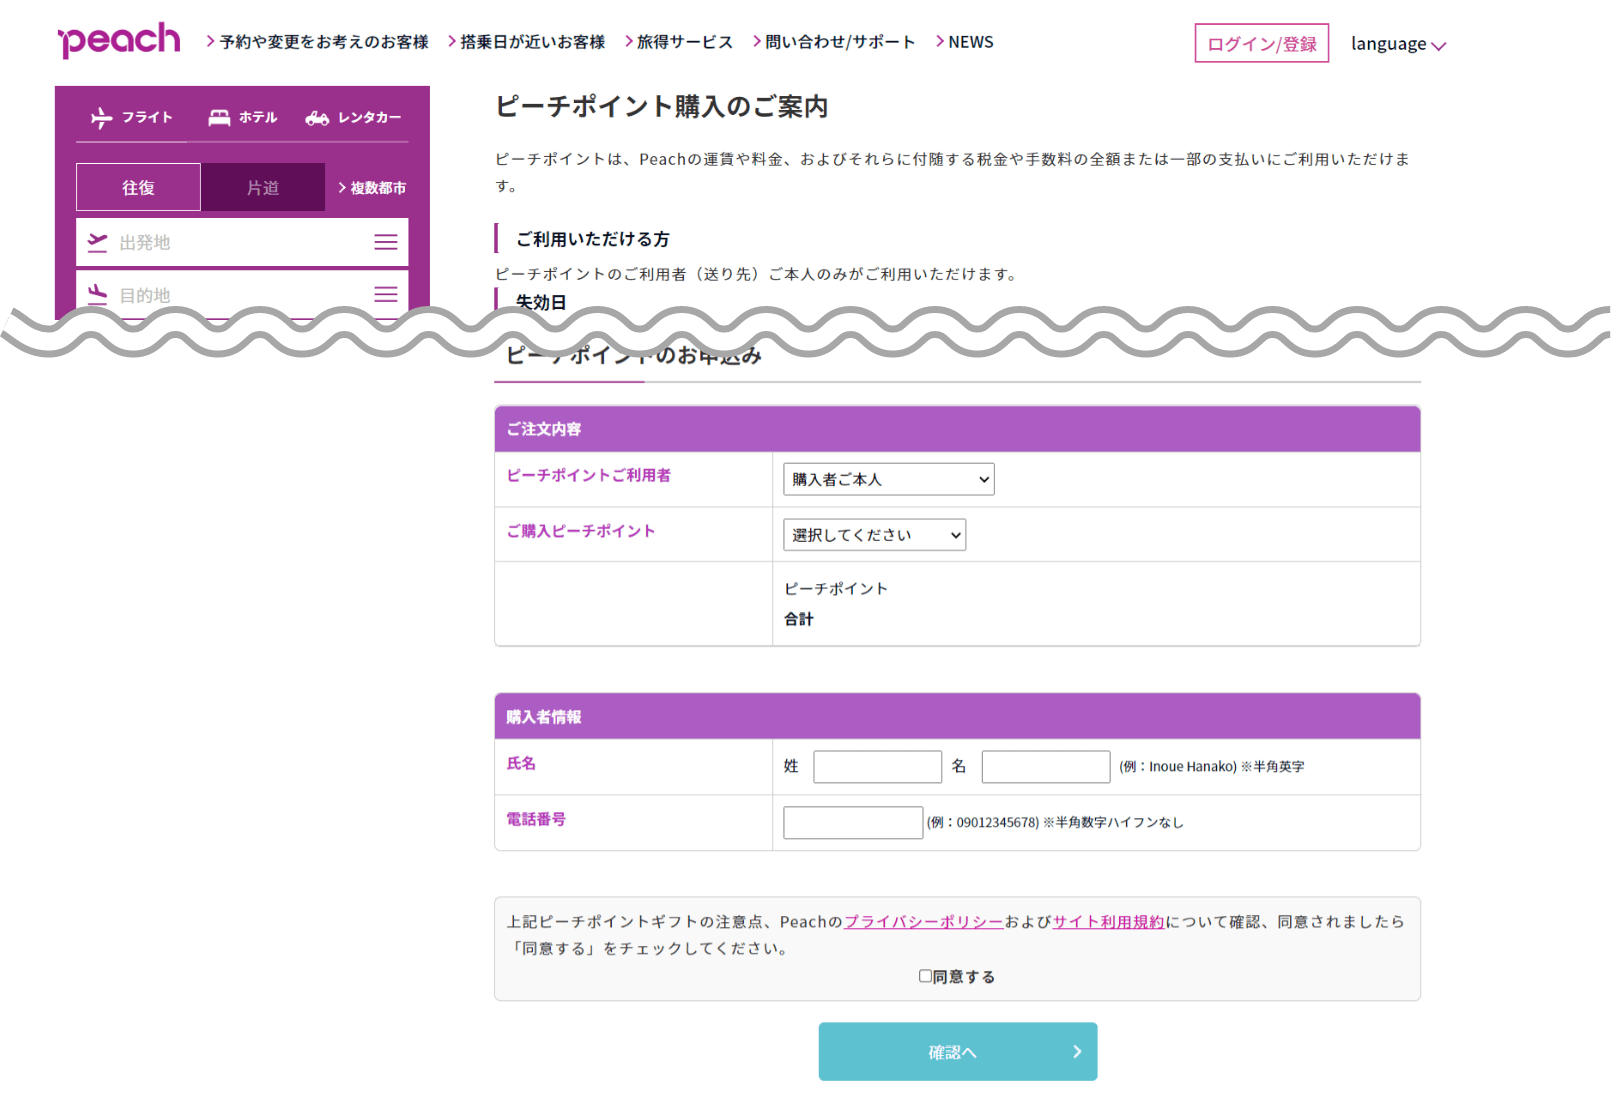The image size is (1611, 1120).
Task: Click the arrow icon on 確認へ button
Action: (x=1077, y=1051)
